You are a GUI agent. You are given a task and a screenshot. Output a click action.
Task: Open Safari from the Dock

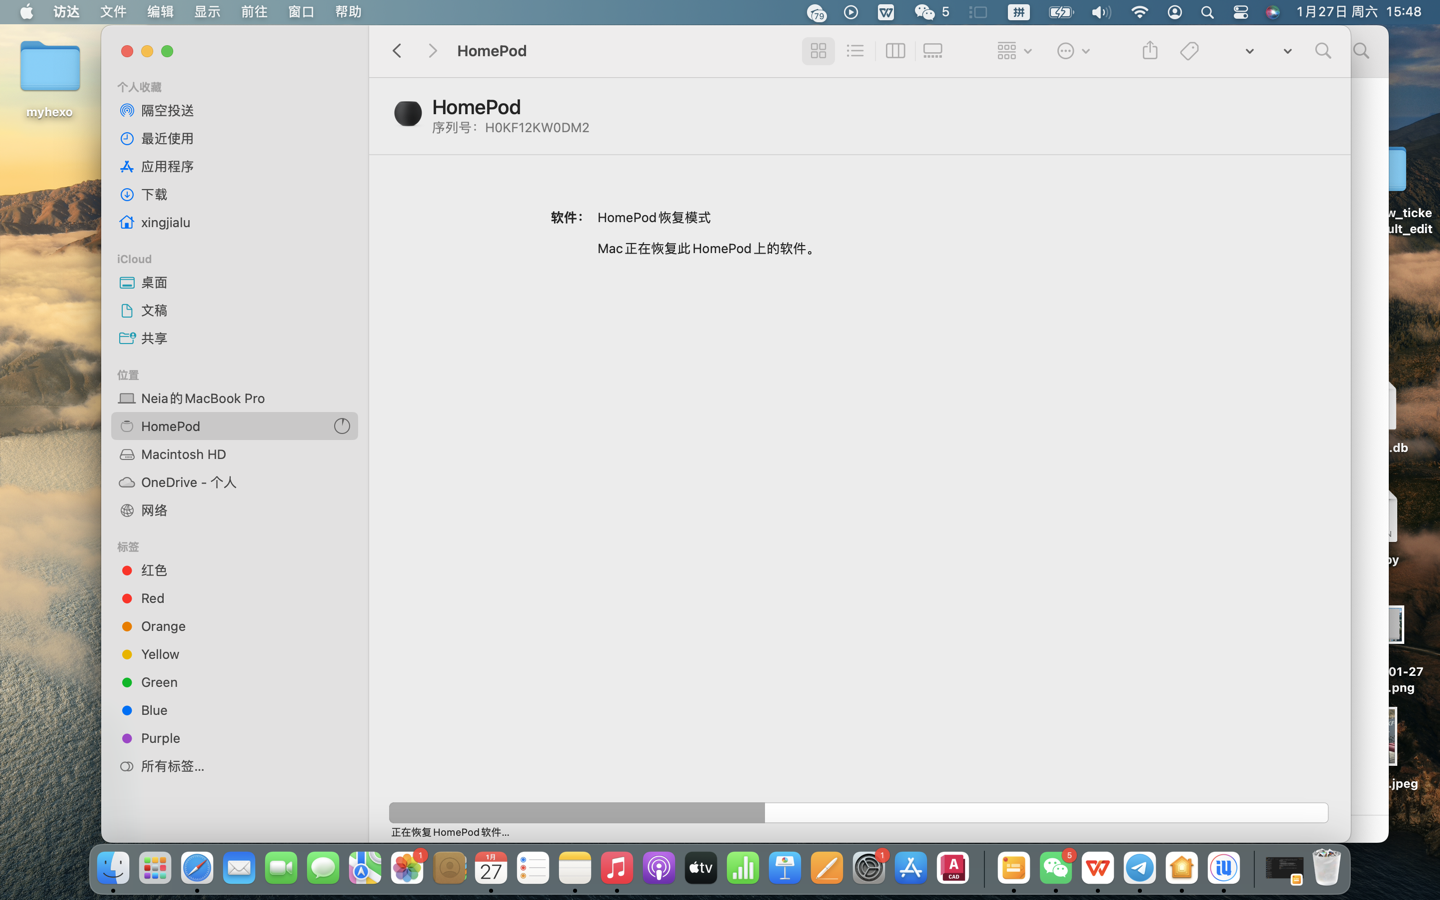tap(197, 868)
